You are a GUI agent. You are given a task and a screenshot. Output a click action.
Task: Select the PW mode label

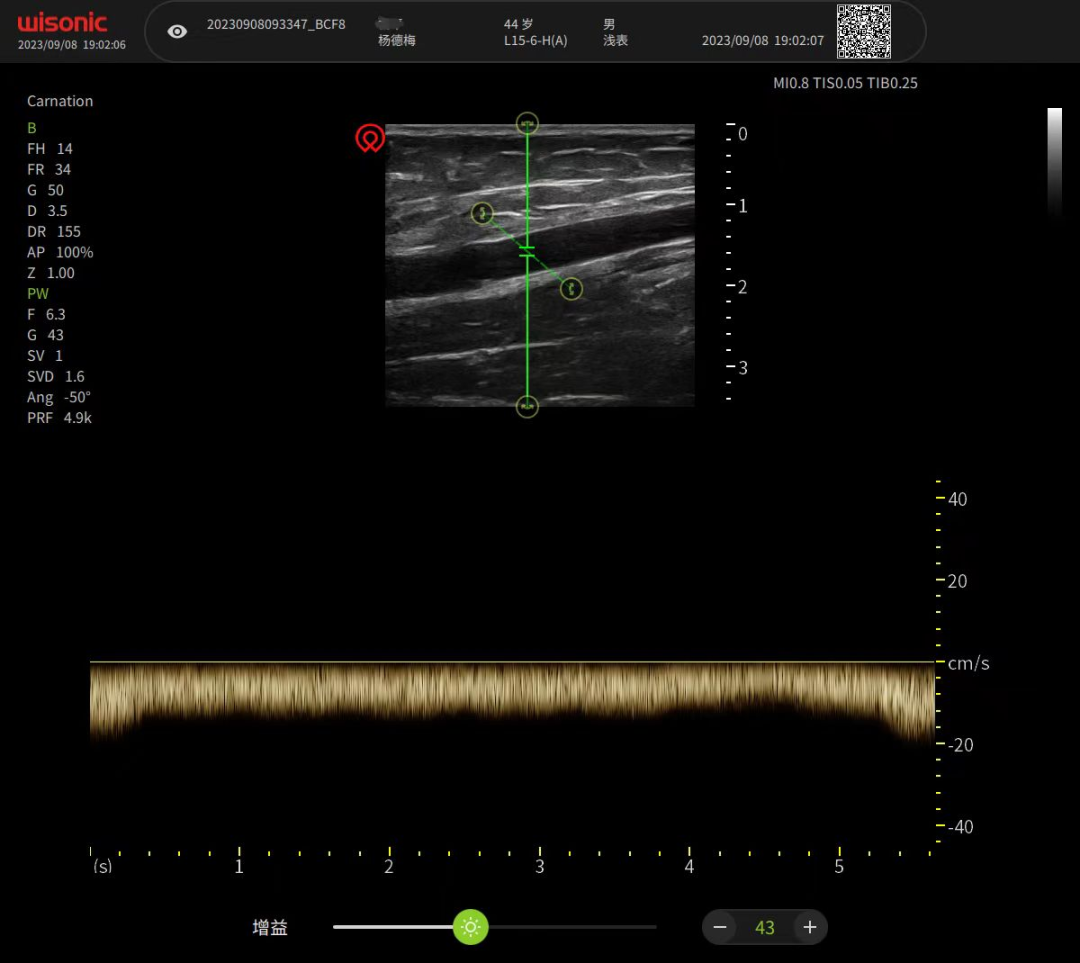[38, 294]
